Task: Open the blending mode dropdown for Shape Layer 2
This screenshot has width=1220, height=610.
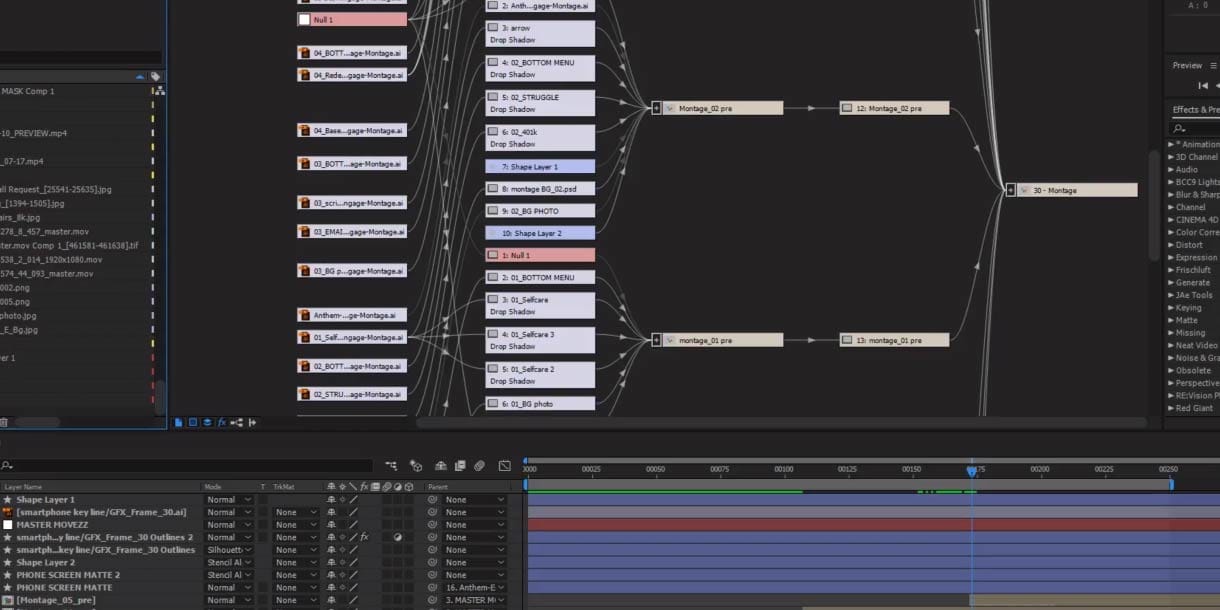Action: [228, 563]
